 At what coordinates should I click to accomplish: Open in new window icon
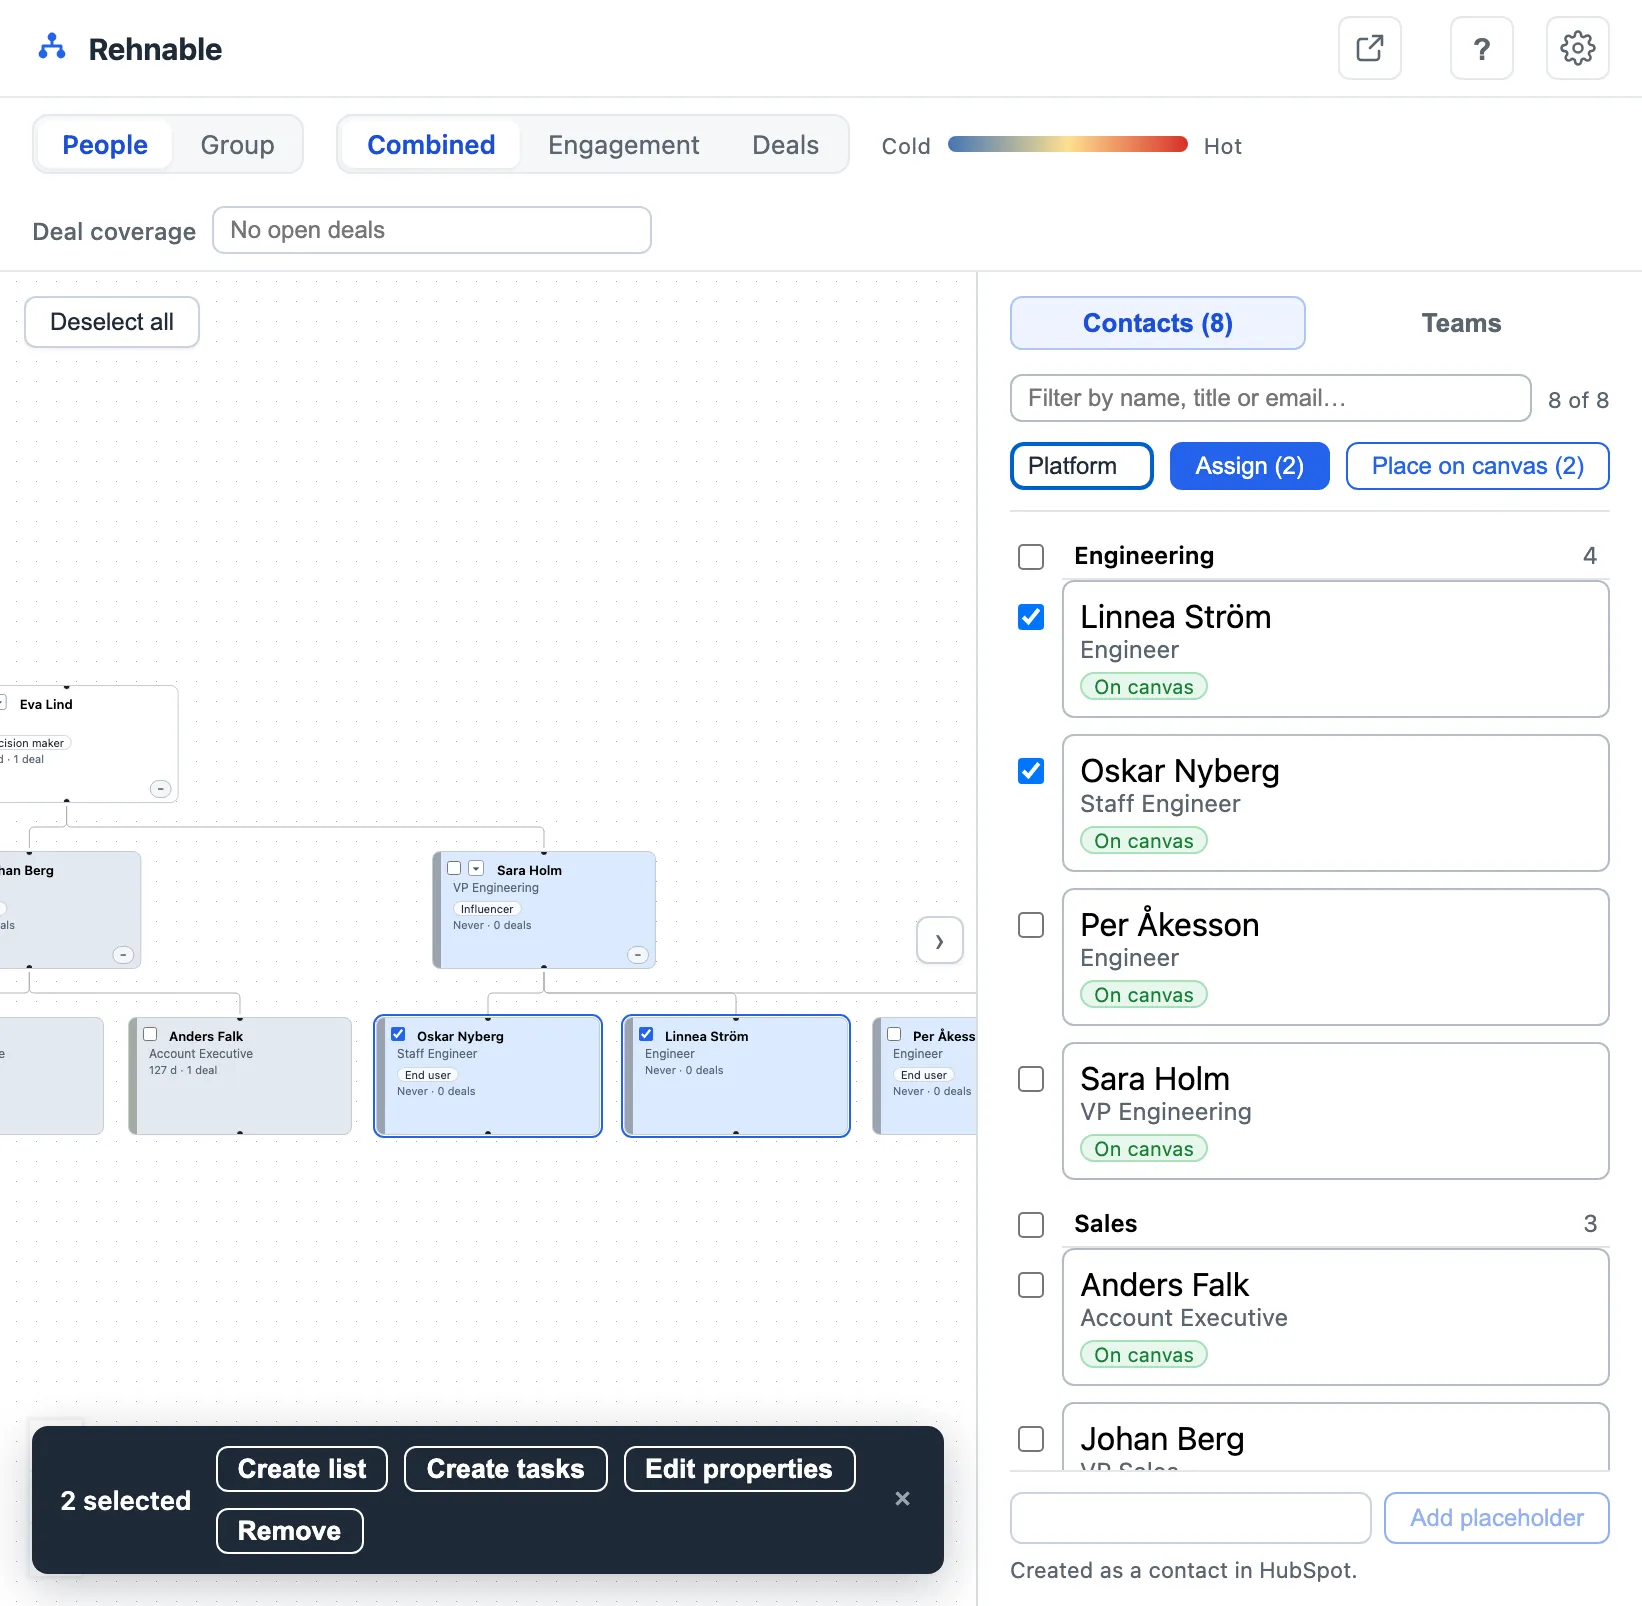click(x=1369, y=48)
